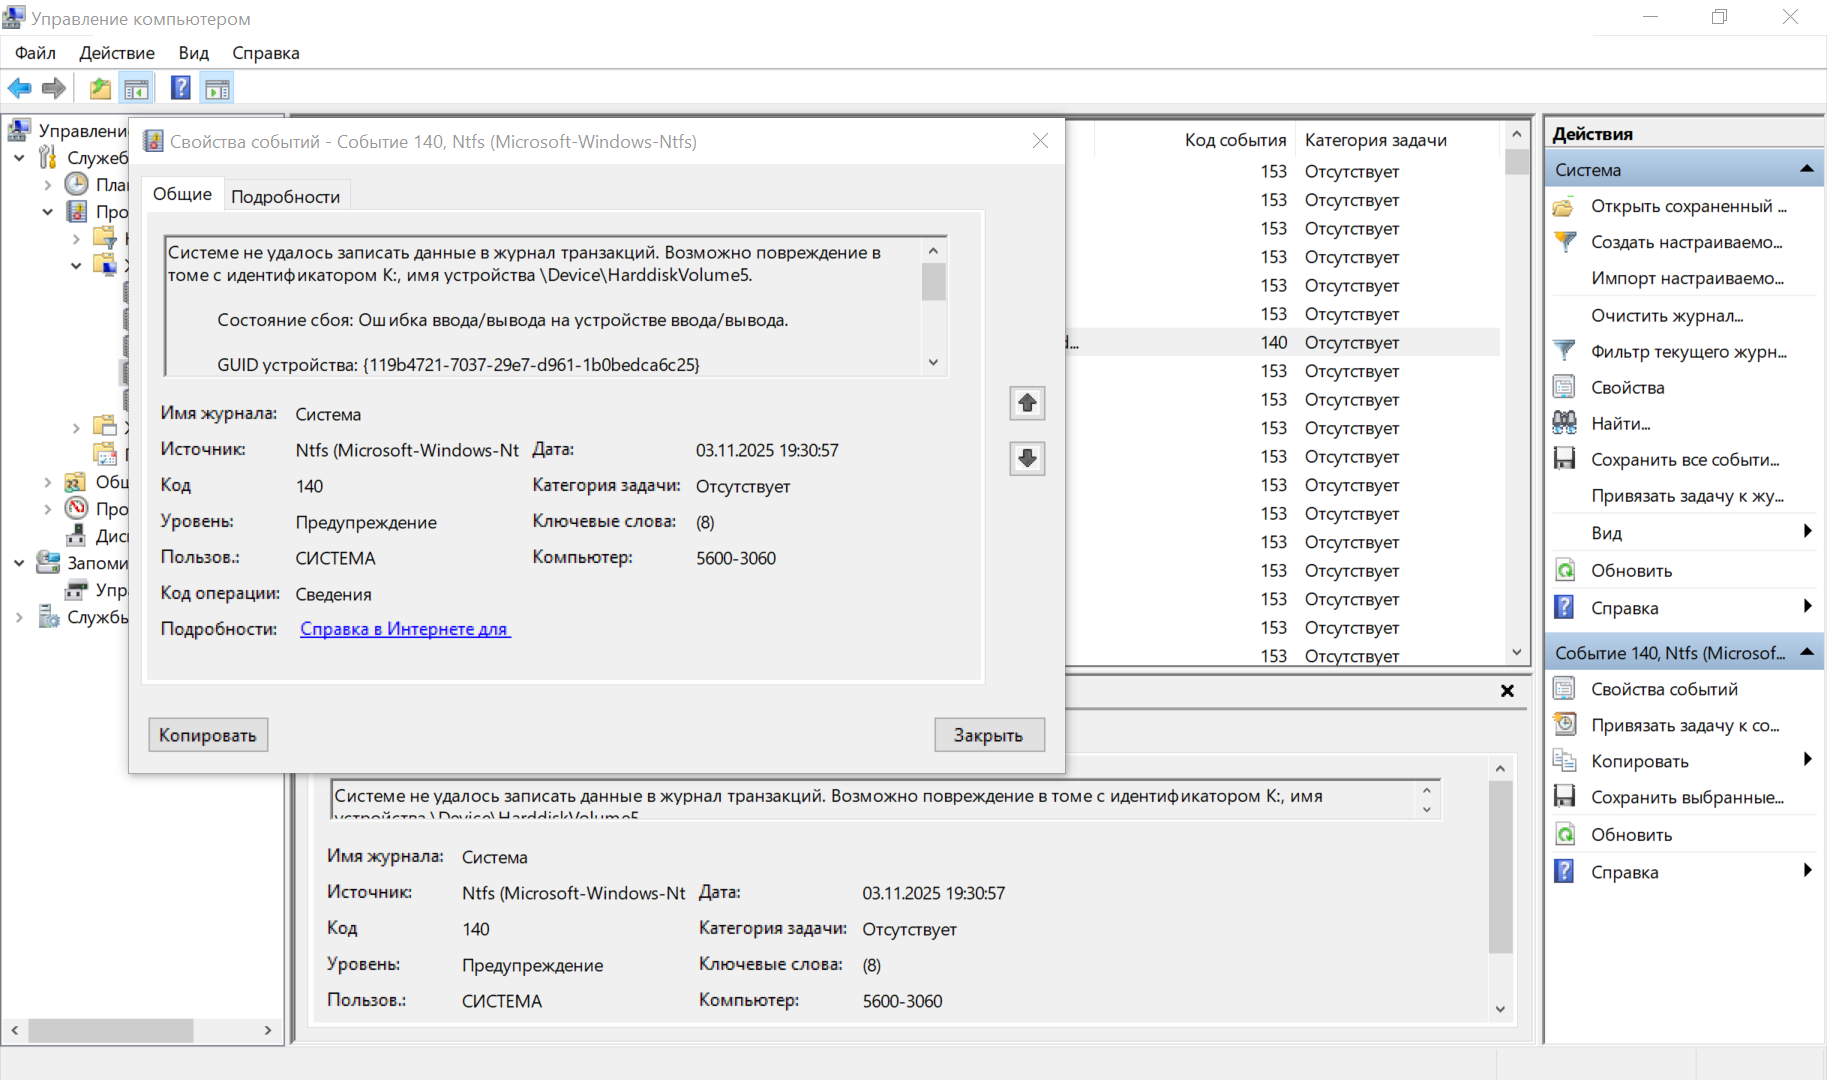1827x1080 pixels.
Task: Close the event properties dialog with X
Action: click(1040, 141)
